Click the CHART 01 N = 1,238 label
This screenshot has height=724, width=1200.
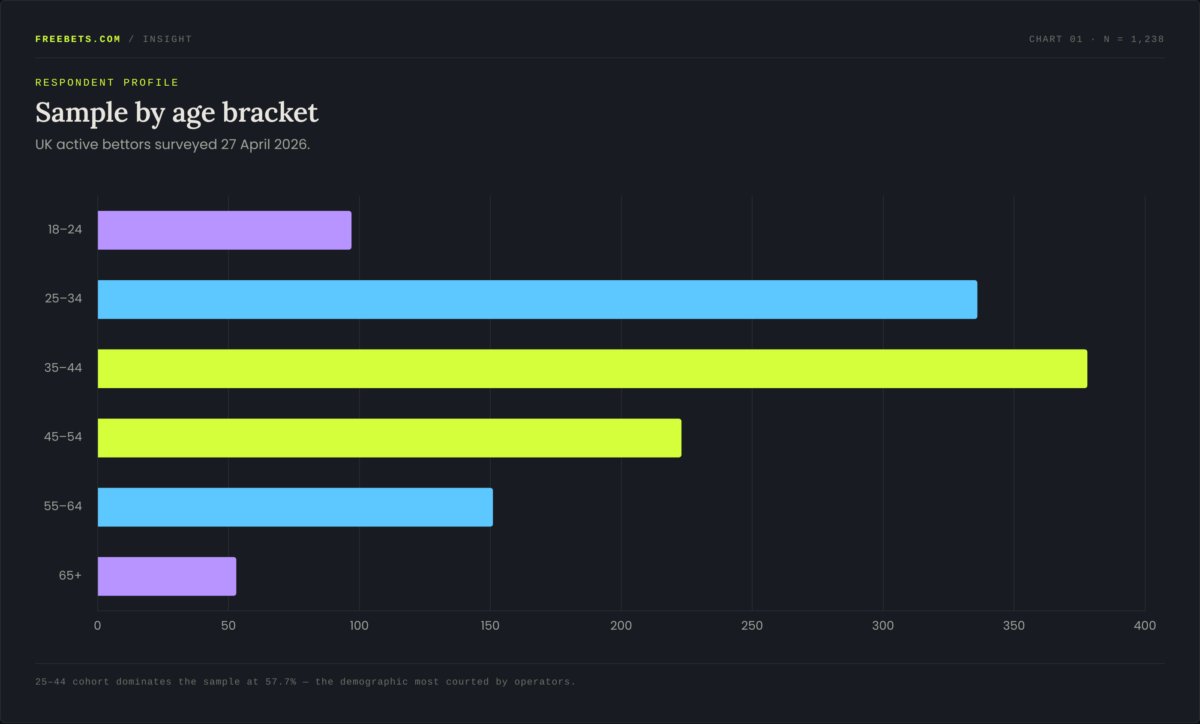[x=1097, y=39]
